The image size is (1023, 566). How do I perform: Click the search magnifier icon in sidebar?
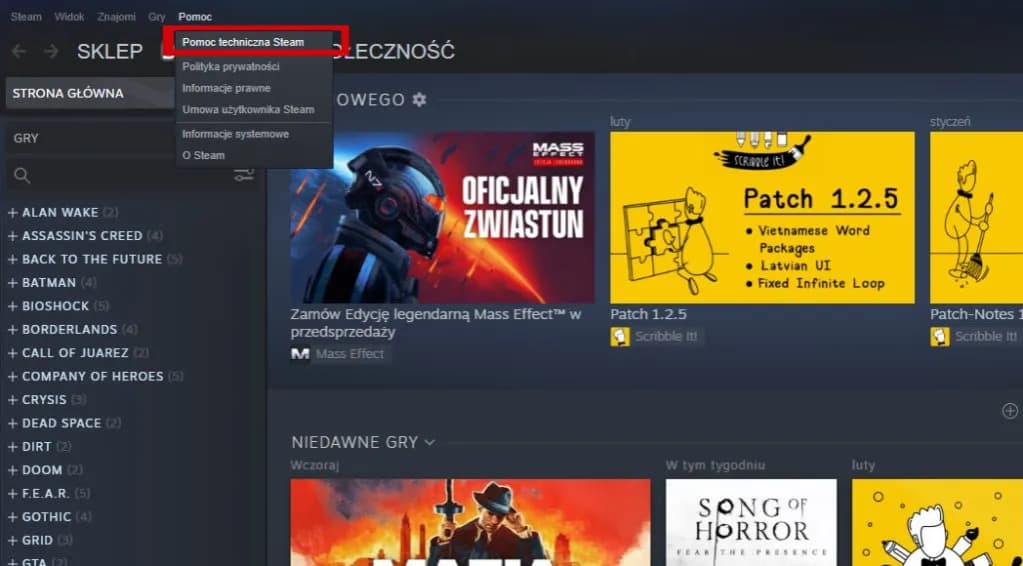pyautogui.click(x=22, y=176)
